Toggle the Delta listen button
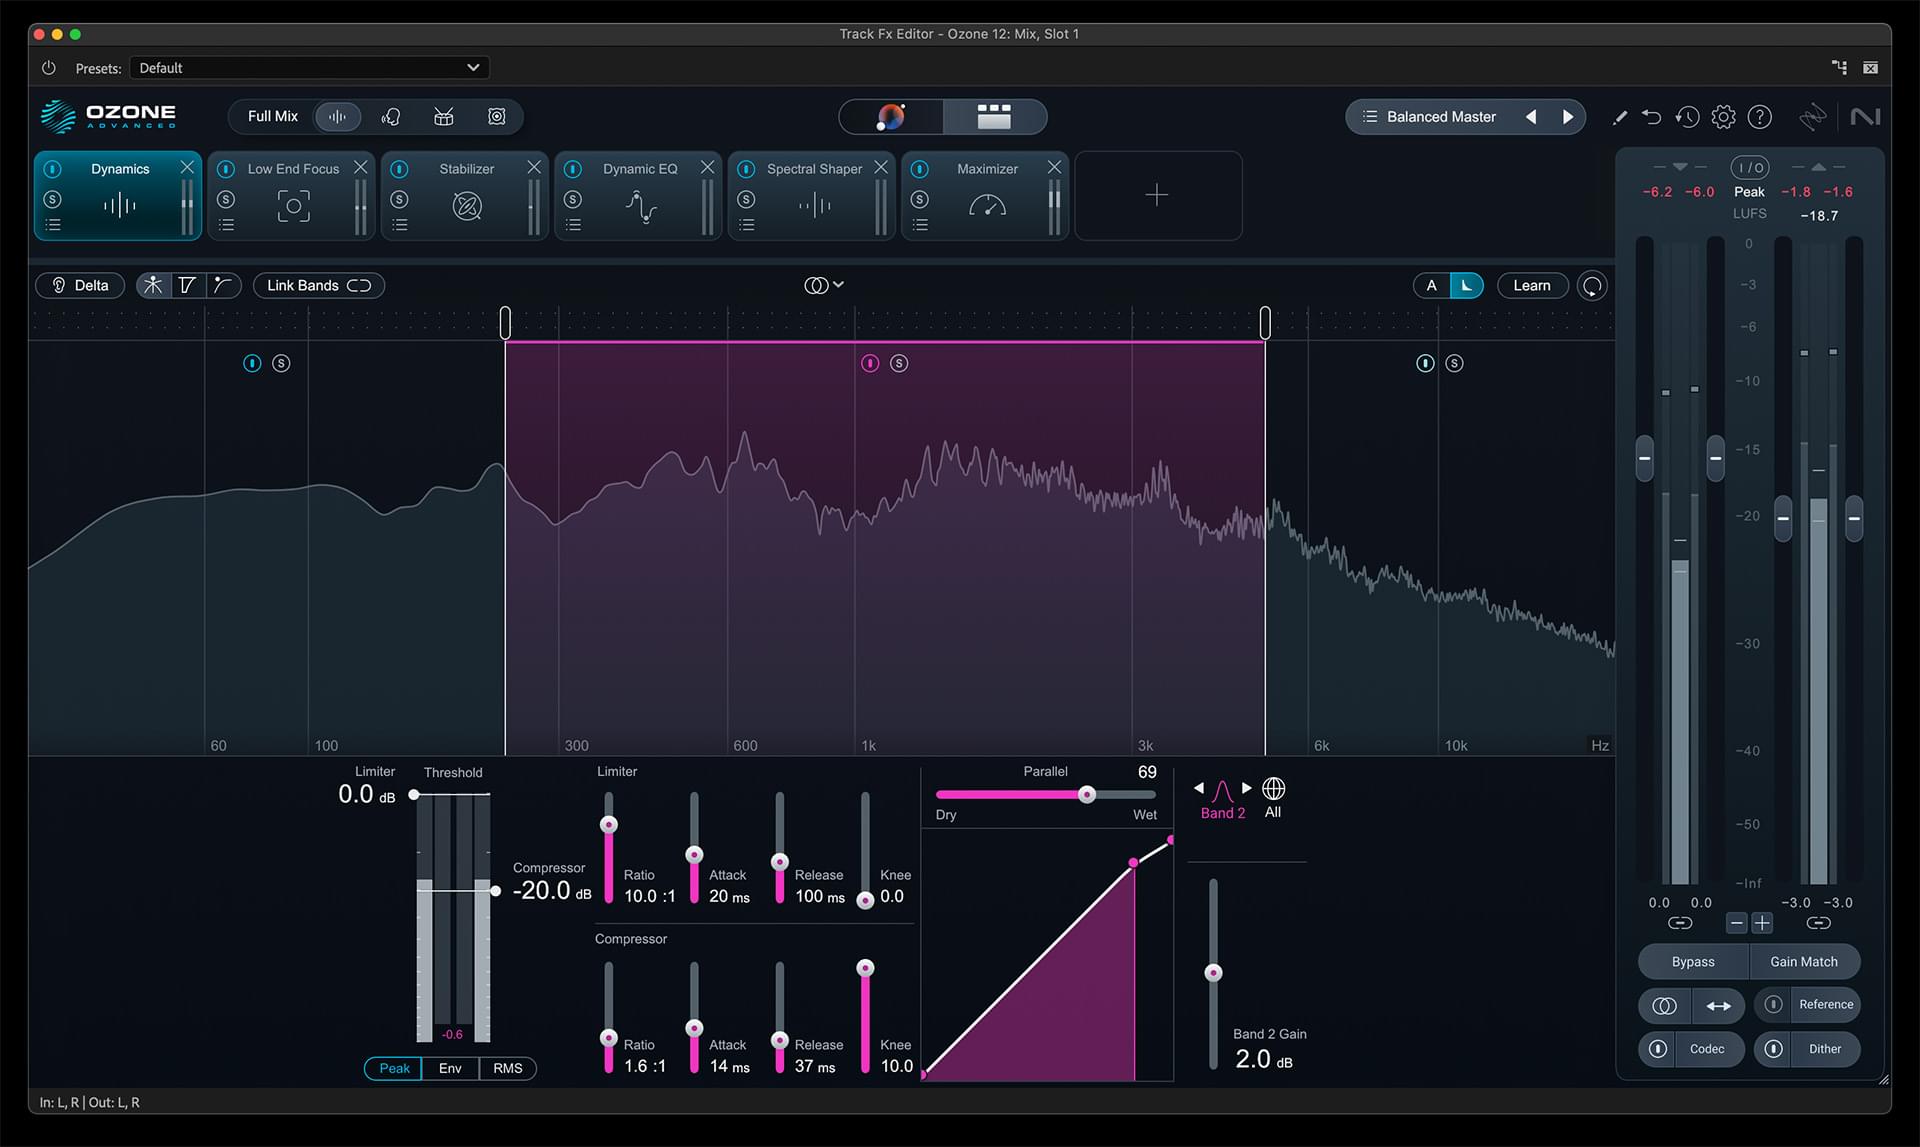This screenshot has height=1147, width=1920. click(x=80, y=285)
